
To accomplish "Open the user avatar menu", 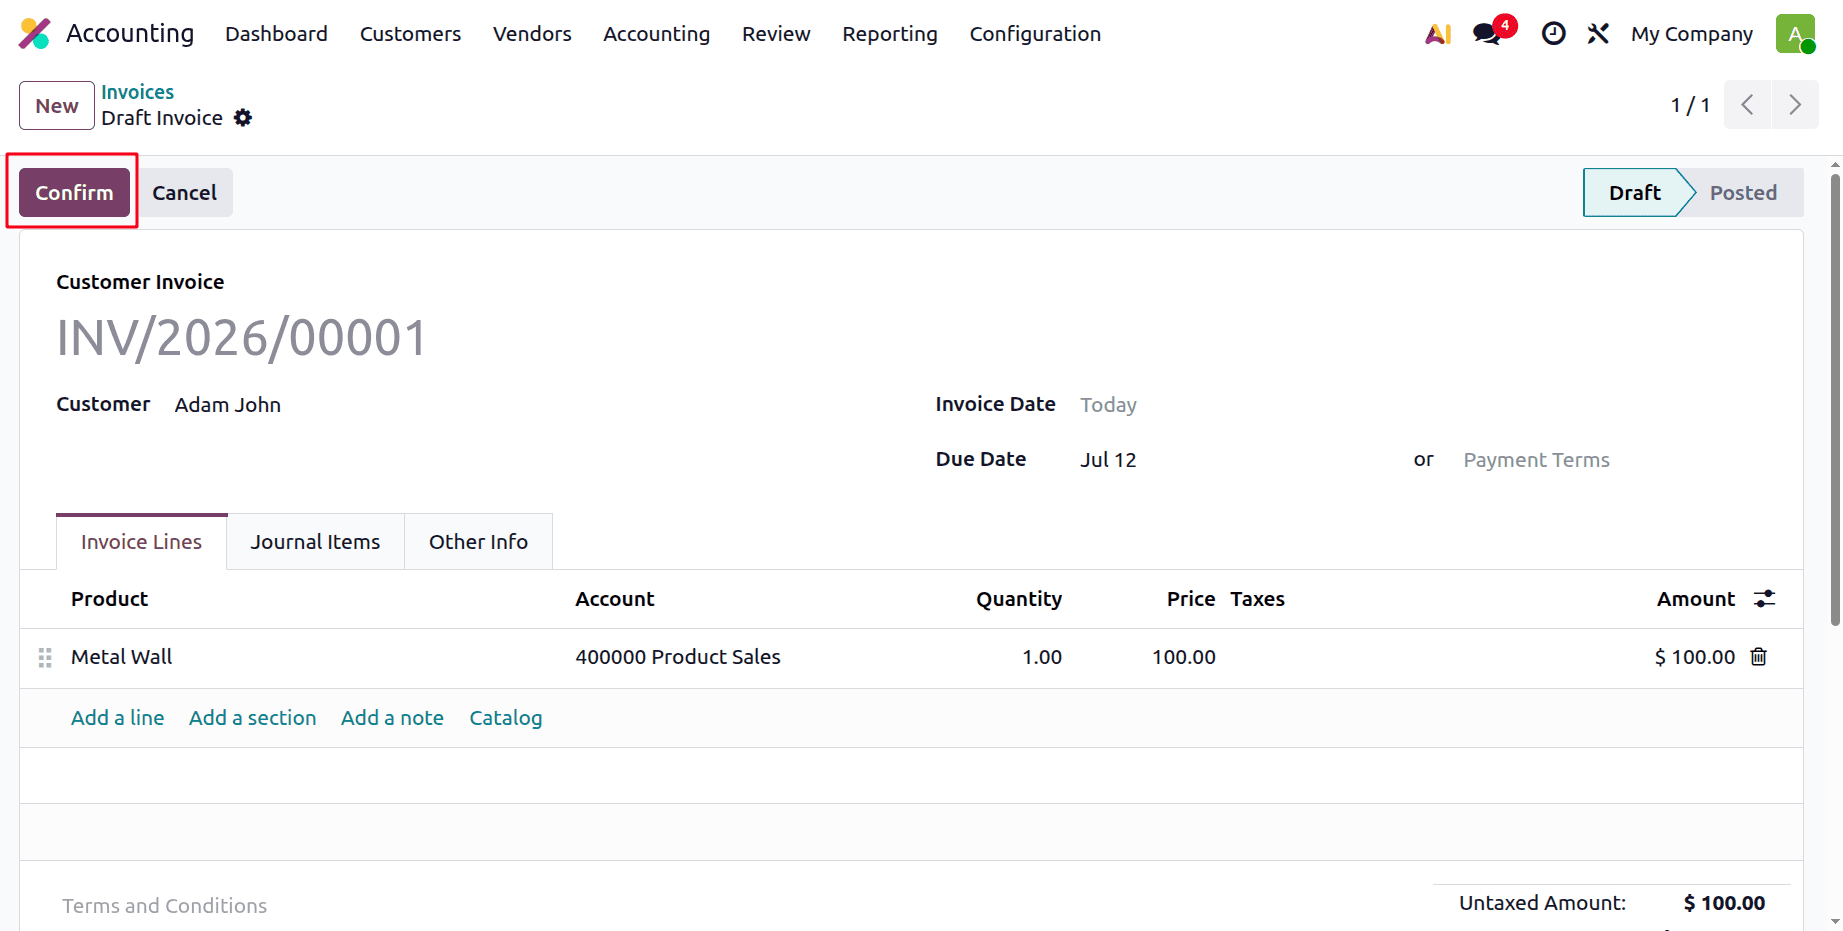I will click(1795, 34).
